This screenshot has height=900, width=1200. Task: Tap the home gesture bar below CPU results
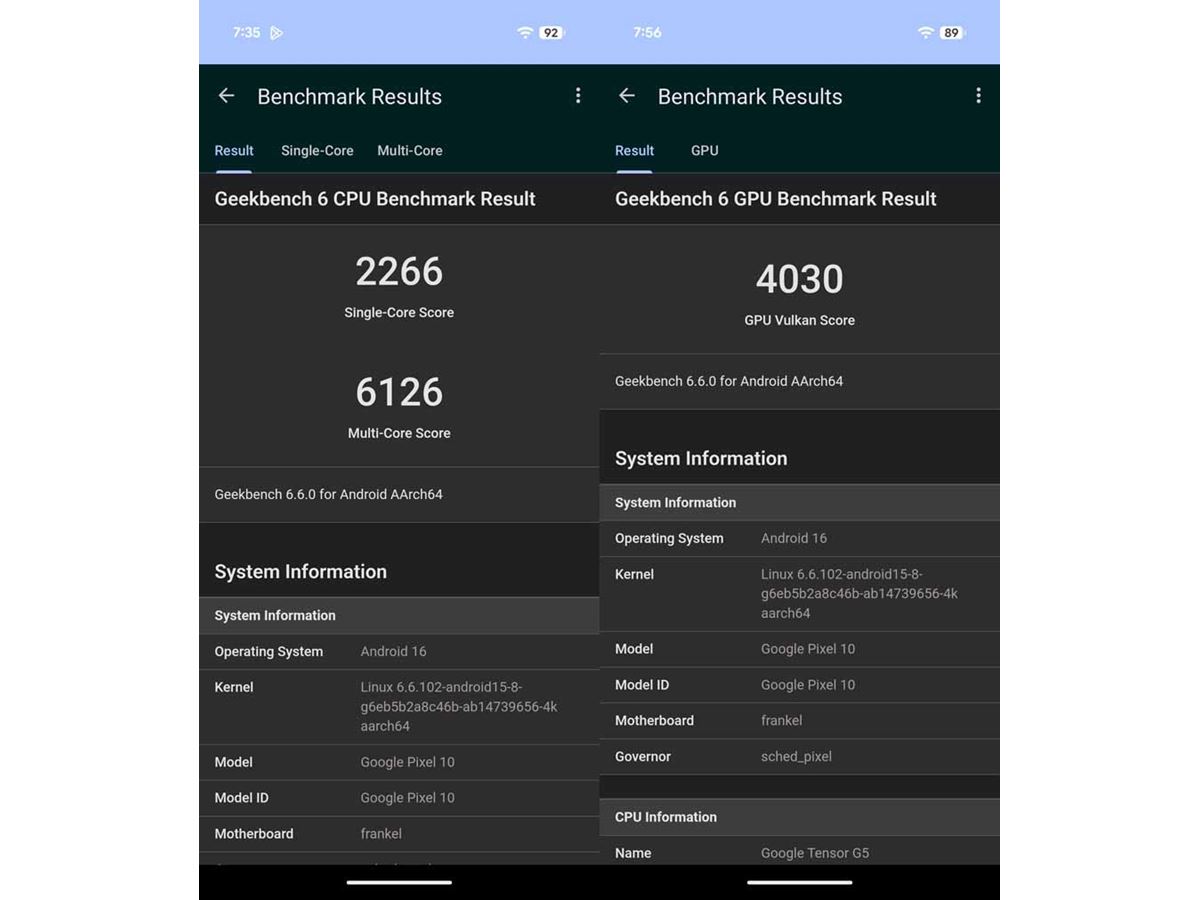[399, 882]
